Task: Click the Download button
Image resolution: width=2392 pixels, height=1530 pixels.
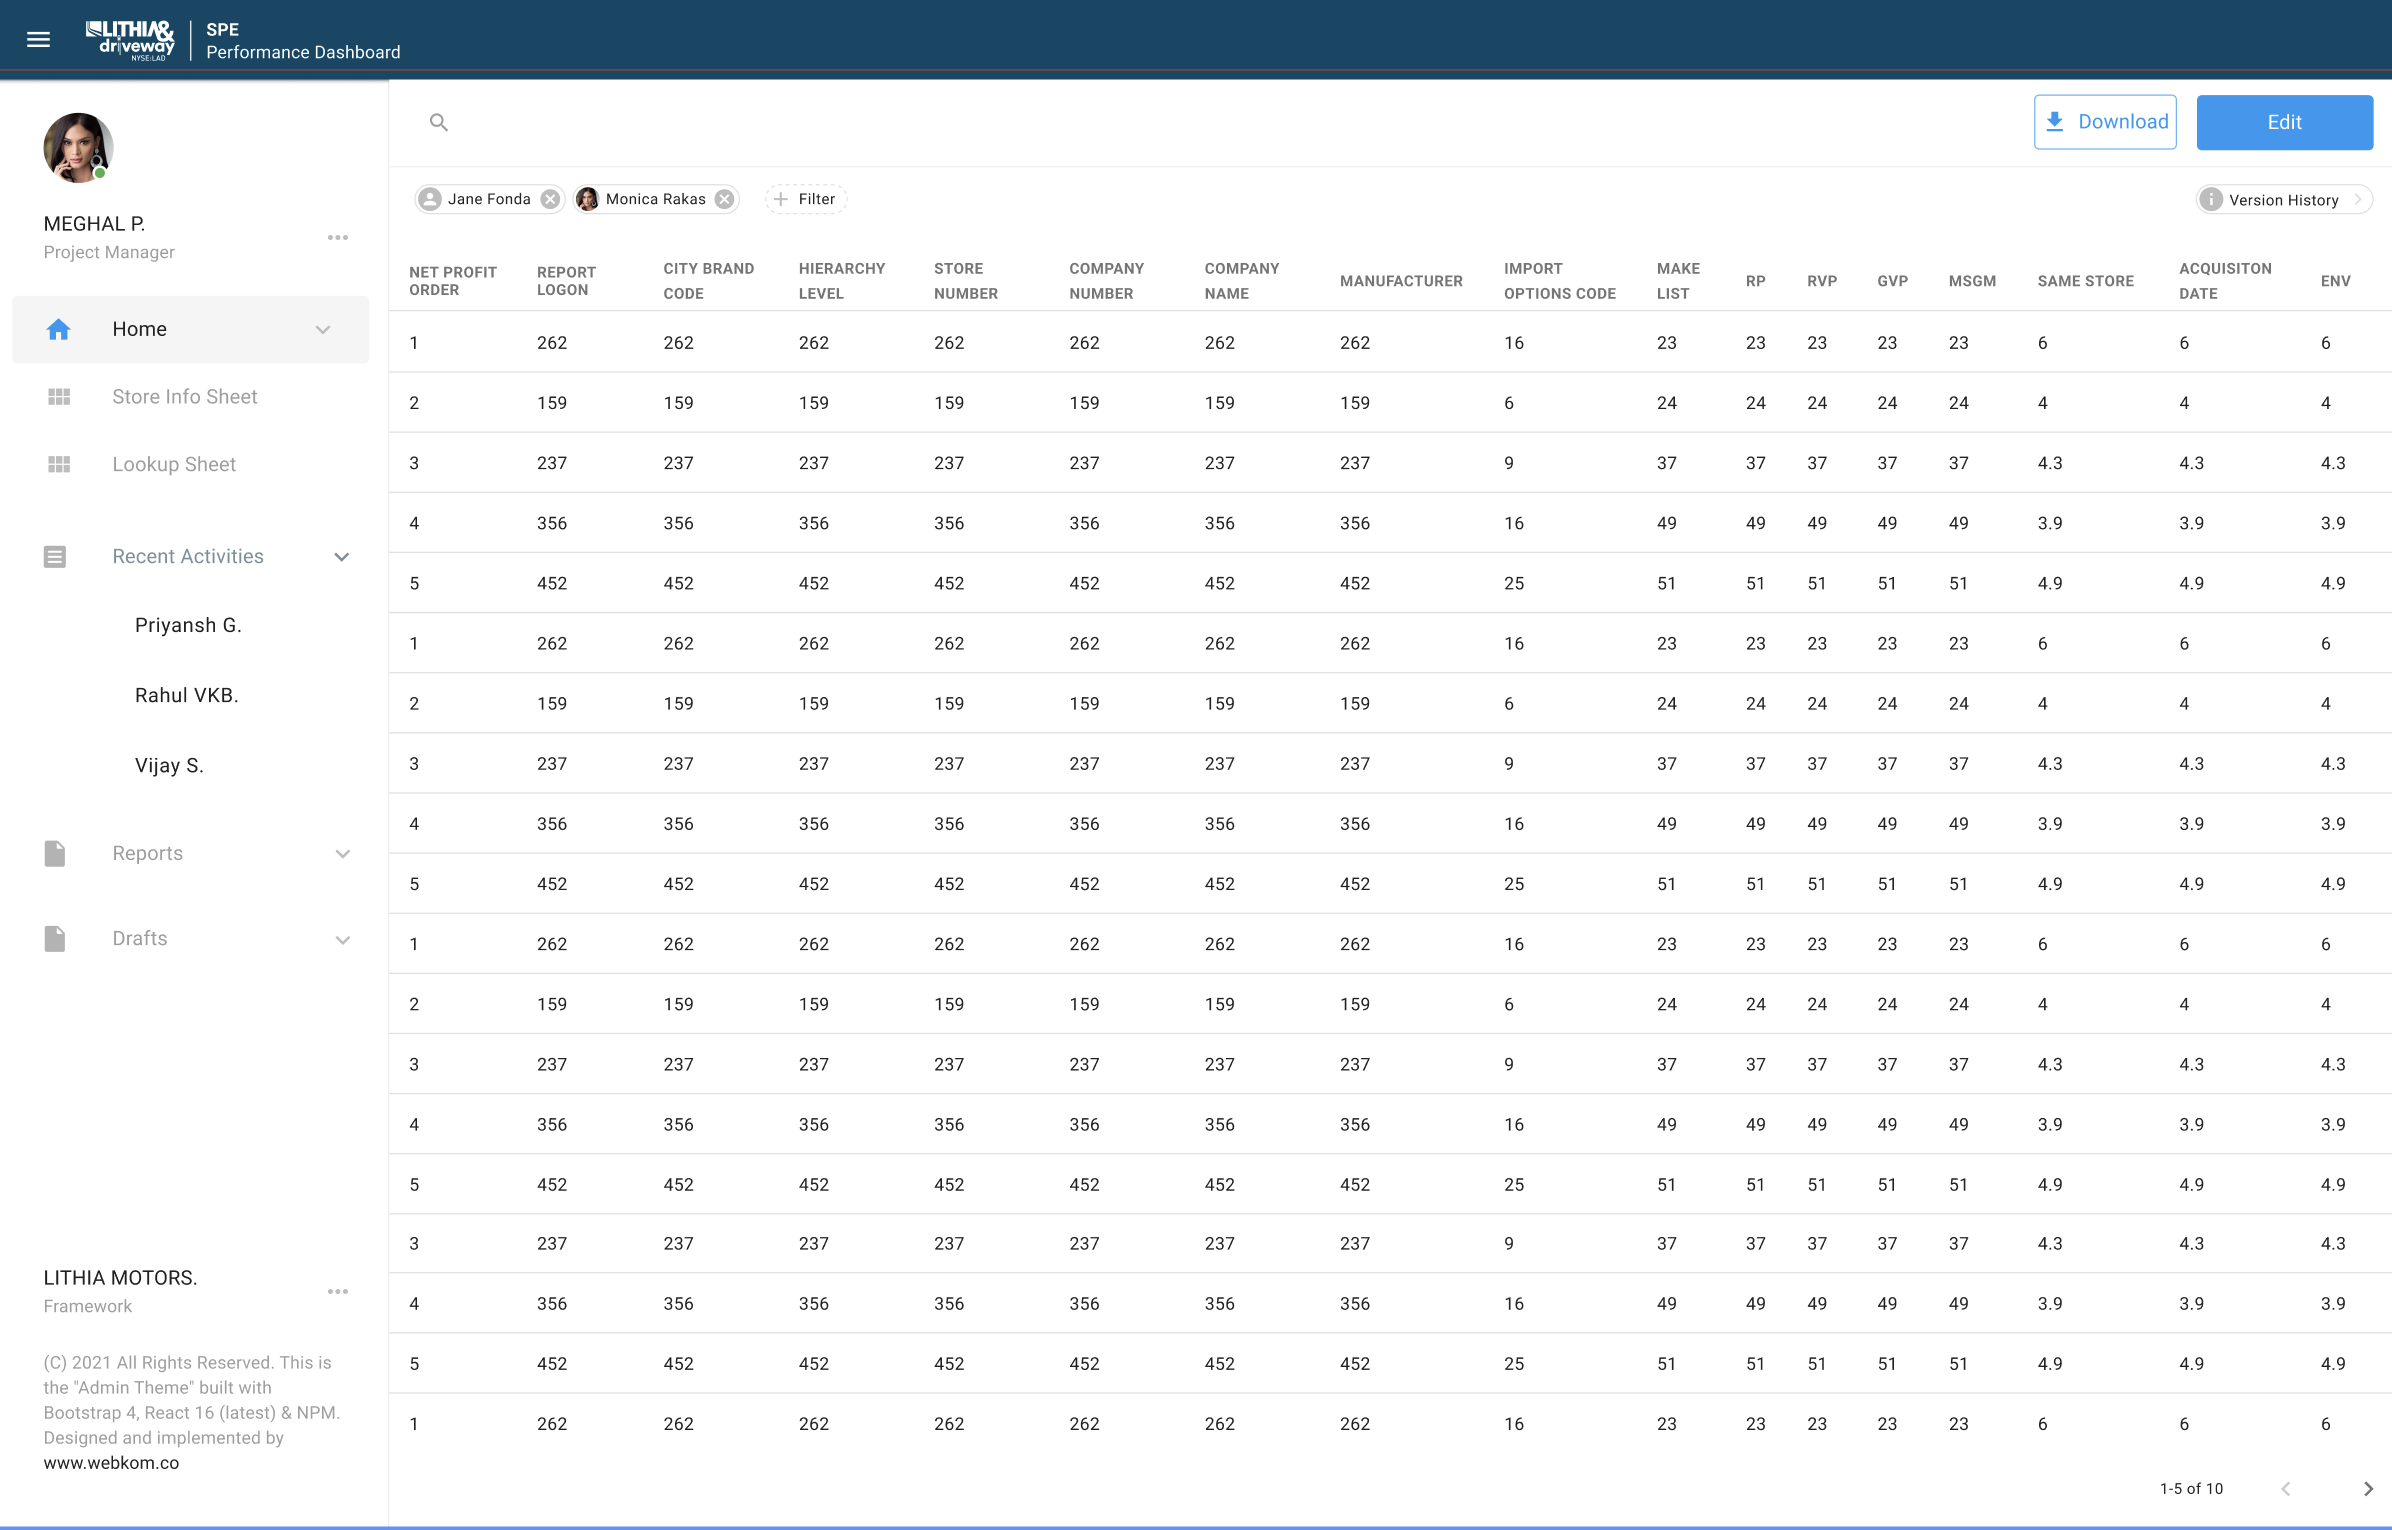Action: pos(2105,122)
